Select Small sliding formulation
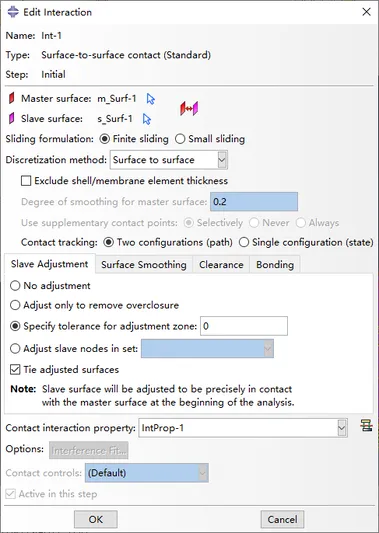Image resolution: width=379 pixels, height=533 pixels. [x=210, y=139]
